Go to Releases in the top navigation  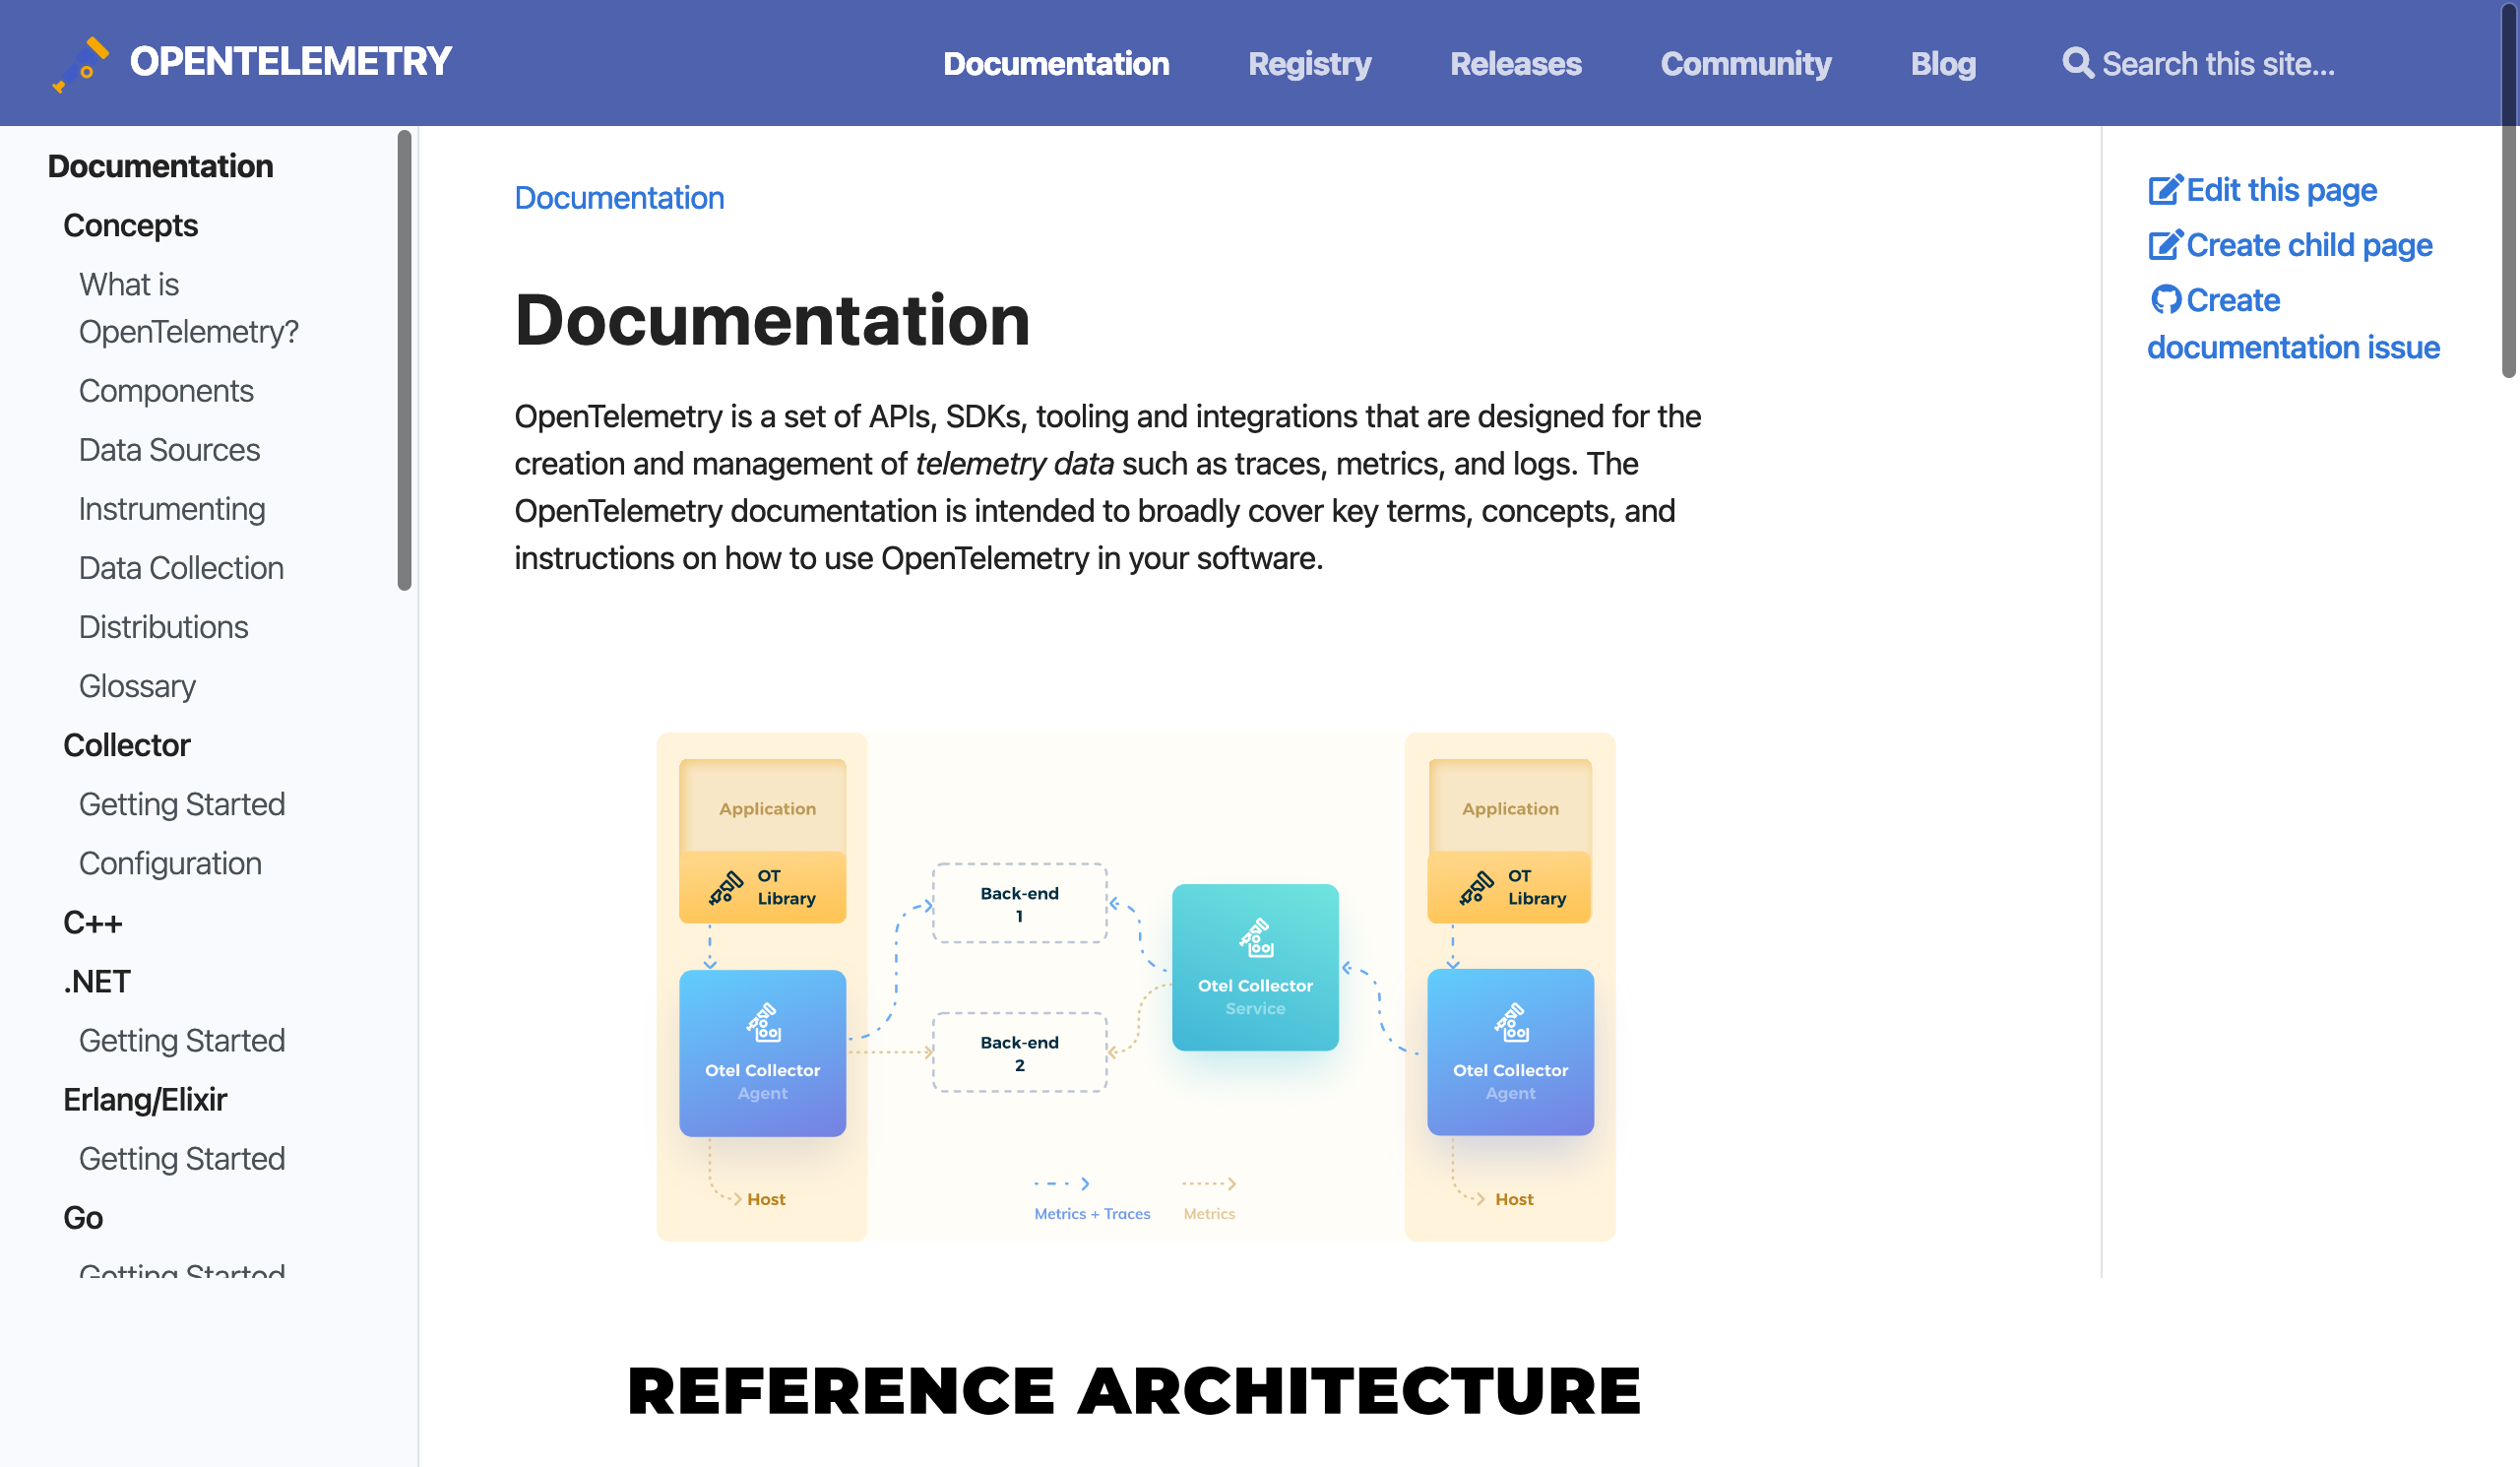pos(1515,63)
